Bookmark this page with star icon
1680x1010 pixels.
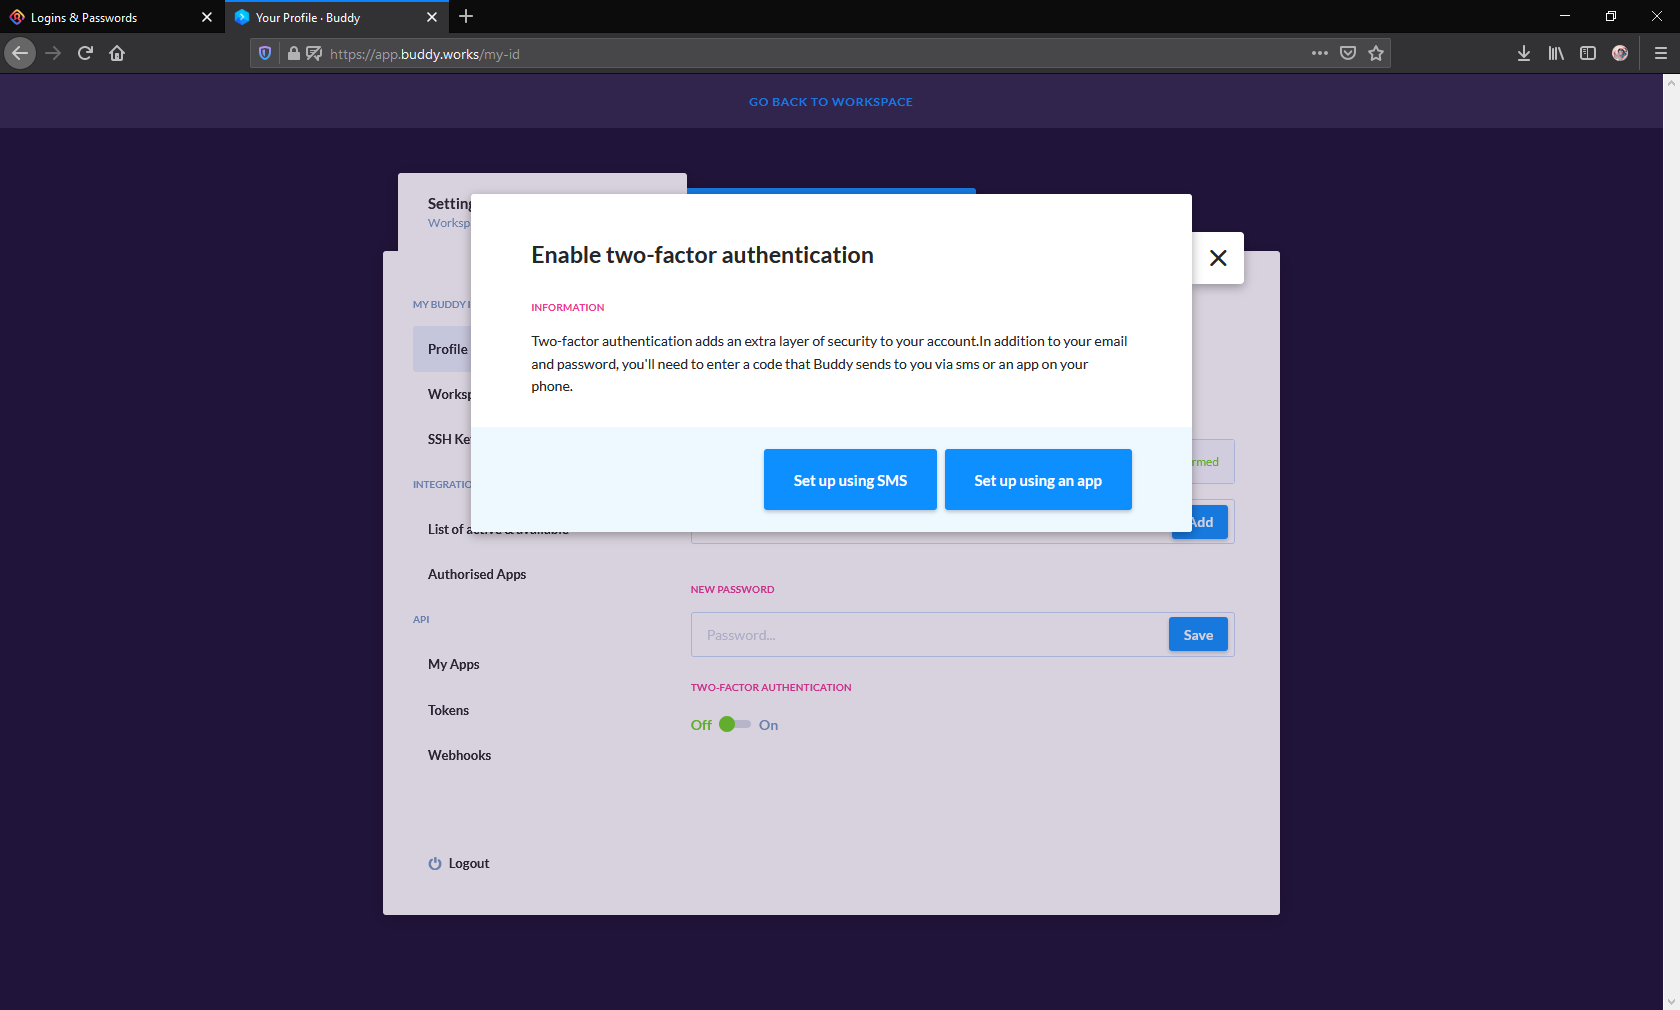point(1376,53)
